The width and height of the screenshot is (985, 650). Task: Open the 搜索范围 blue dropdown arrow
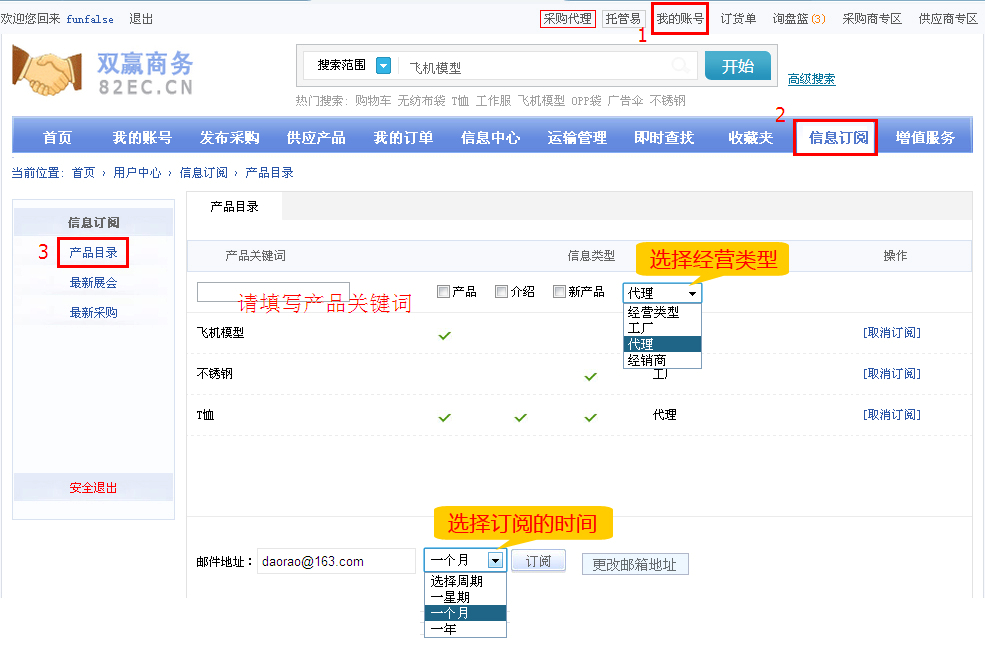[383, 66]
